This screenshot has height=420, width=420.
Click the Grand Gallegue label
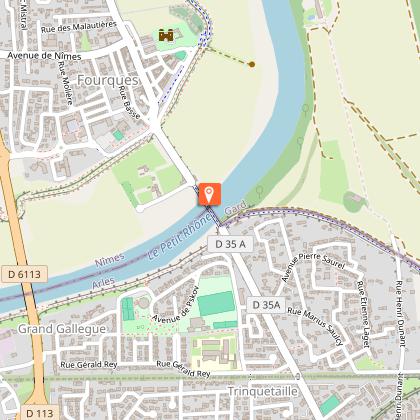click(62, 329)
